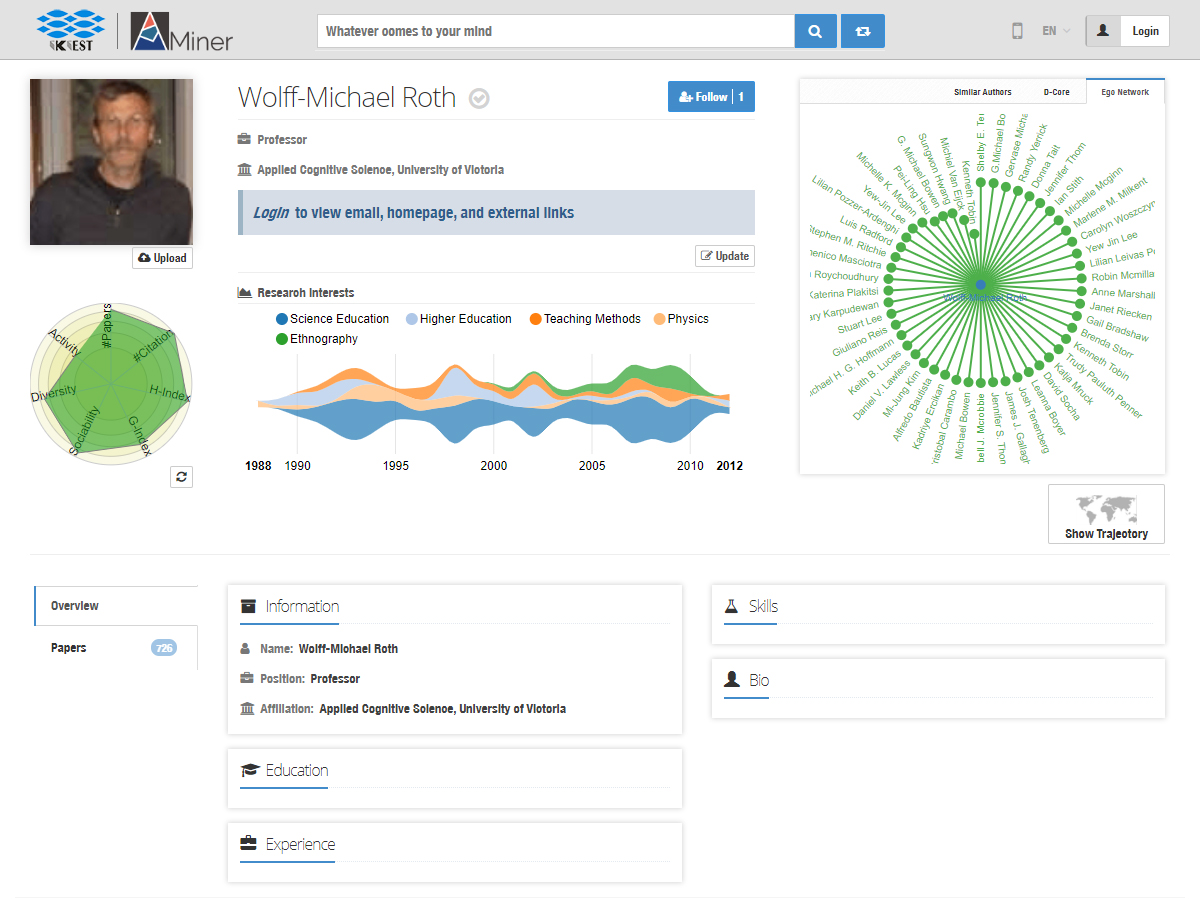Click the user silhouette icon beside Login
Viewport: 1200px width, 900px height.
click(x=1103, y=31)
